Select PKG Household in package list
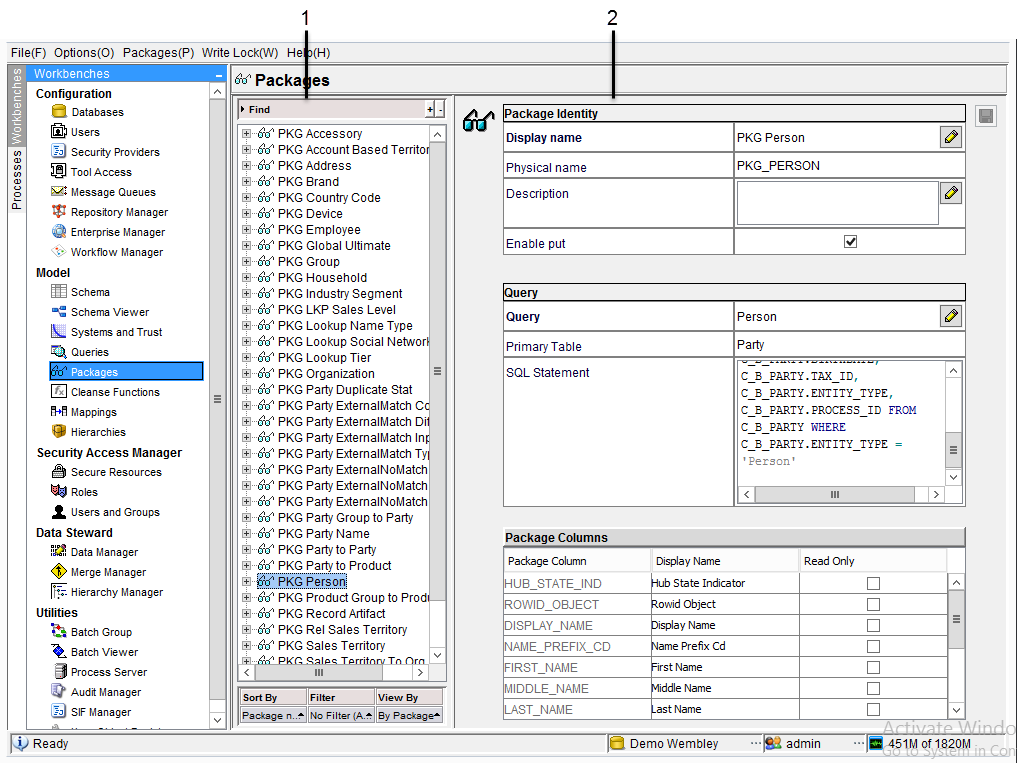Screen dimensions: 1018x763 [322, 278]
